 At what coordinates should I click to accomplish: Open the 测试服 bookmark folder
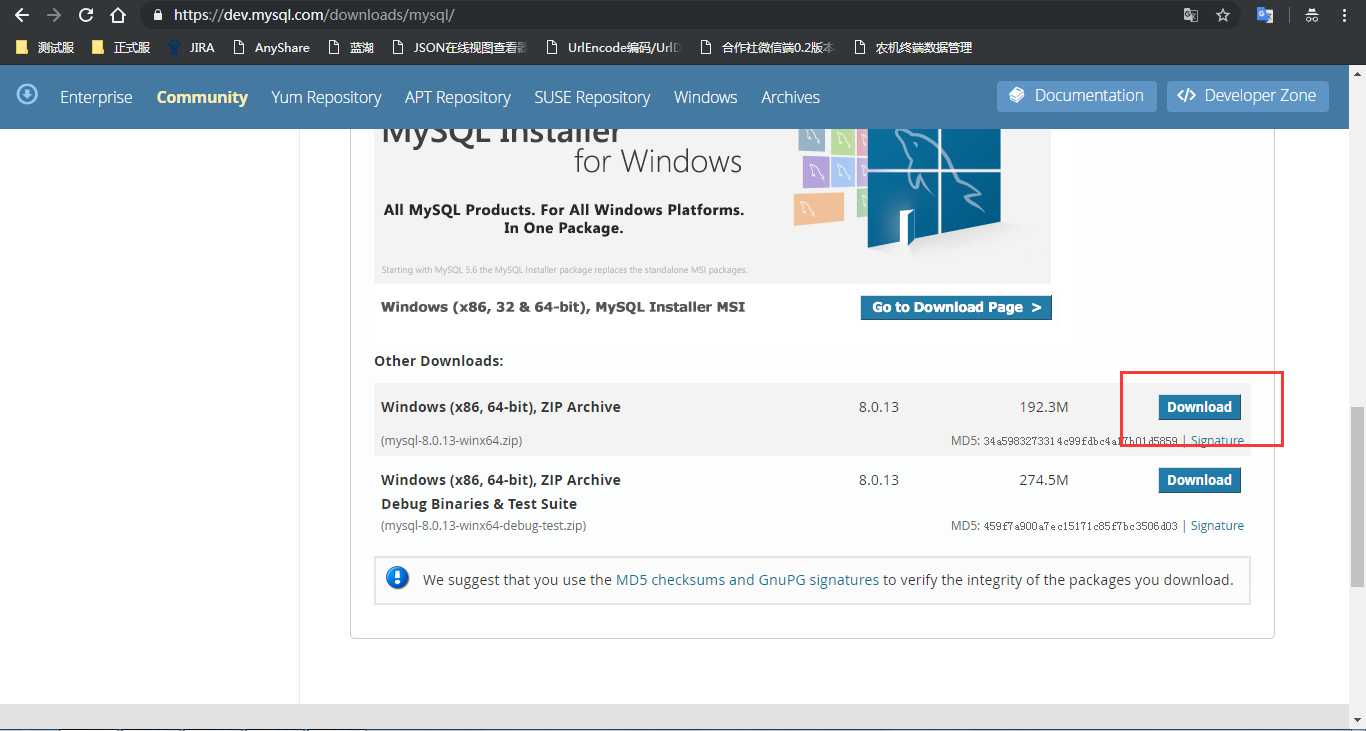pos(45,47)
